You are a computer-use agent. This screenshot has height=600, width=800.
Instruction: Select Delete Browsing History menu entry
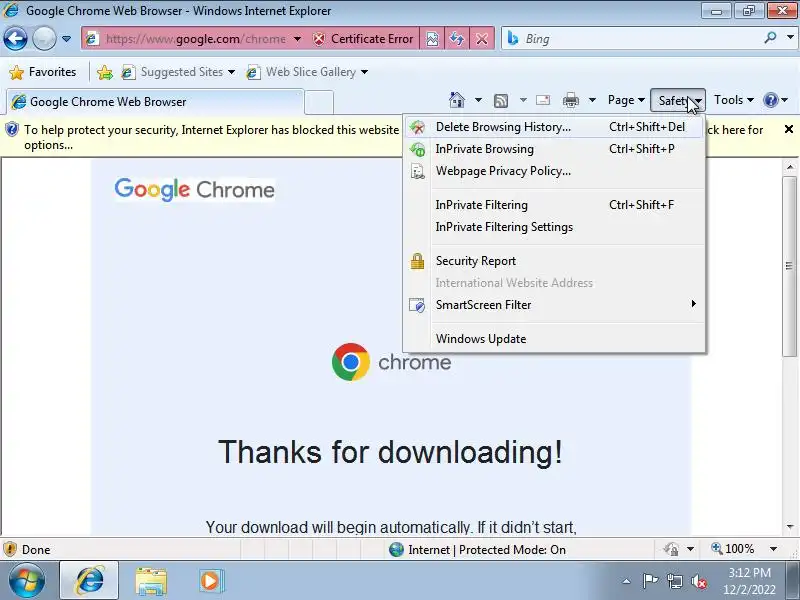click(554, 127)
